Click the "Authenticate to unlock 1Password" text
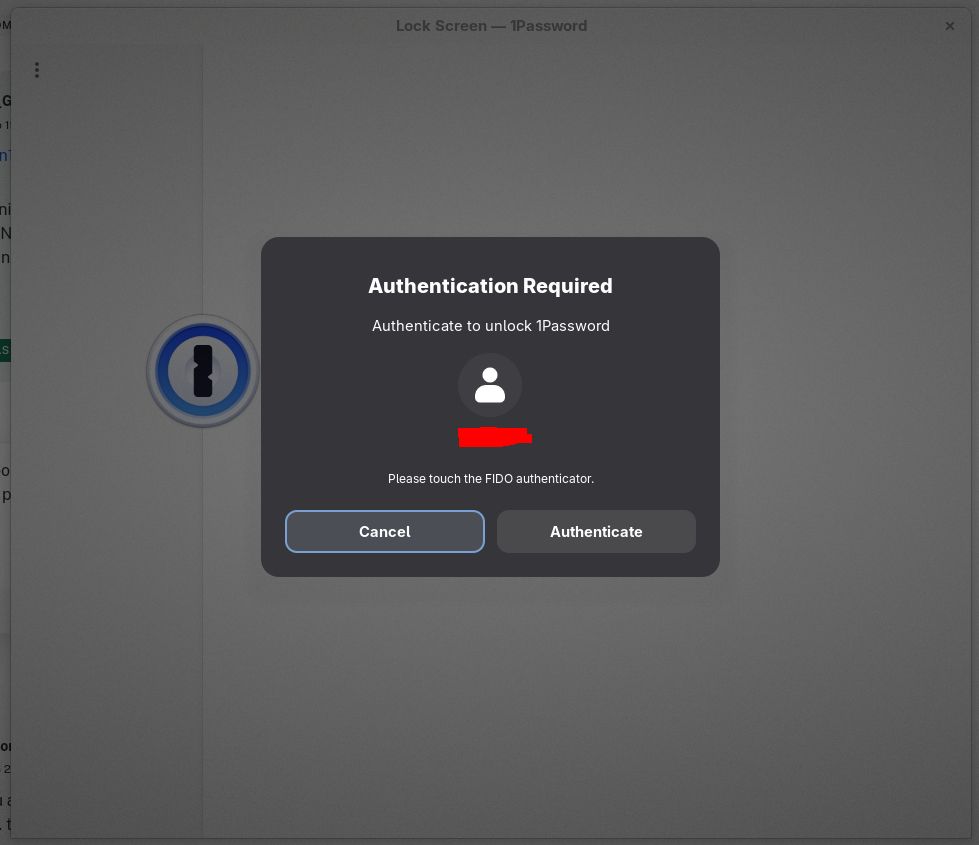The width and height of the screenshot is (979, 845). pos(490,326)
